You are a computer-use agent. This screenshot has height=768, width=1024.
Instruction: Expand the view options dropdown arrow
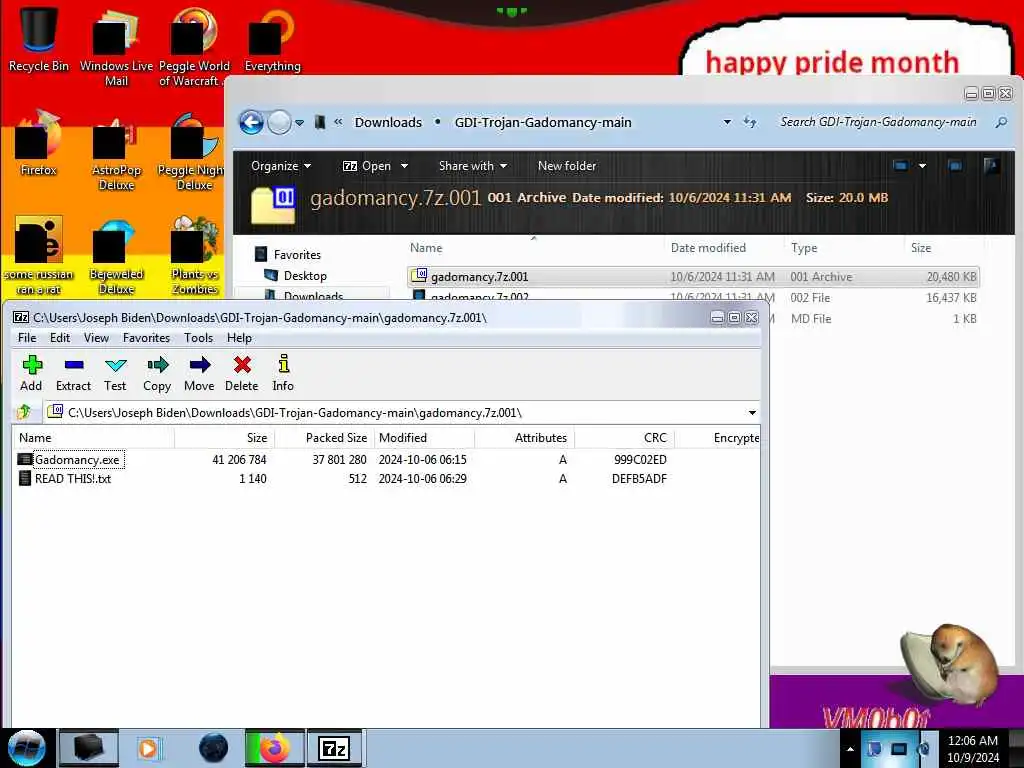point(922,166)
